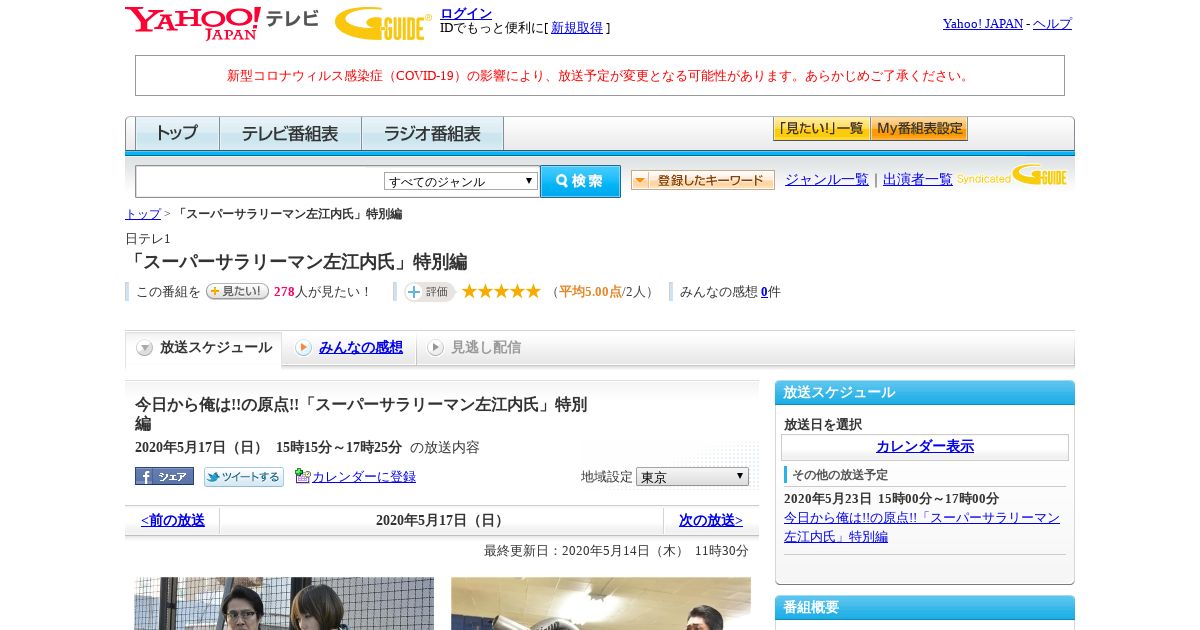Go to 次の放送> next broadcast

711,520
